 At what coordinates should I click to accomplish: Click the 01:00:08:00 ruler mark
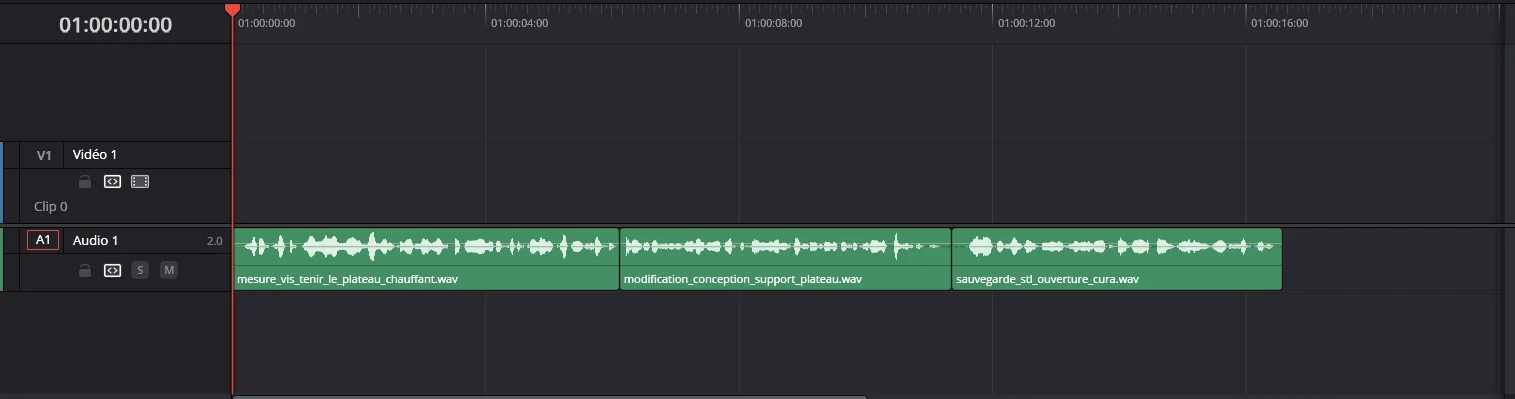pos(773,23)
